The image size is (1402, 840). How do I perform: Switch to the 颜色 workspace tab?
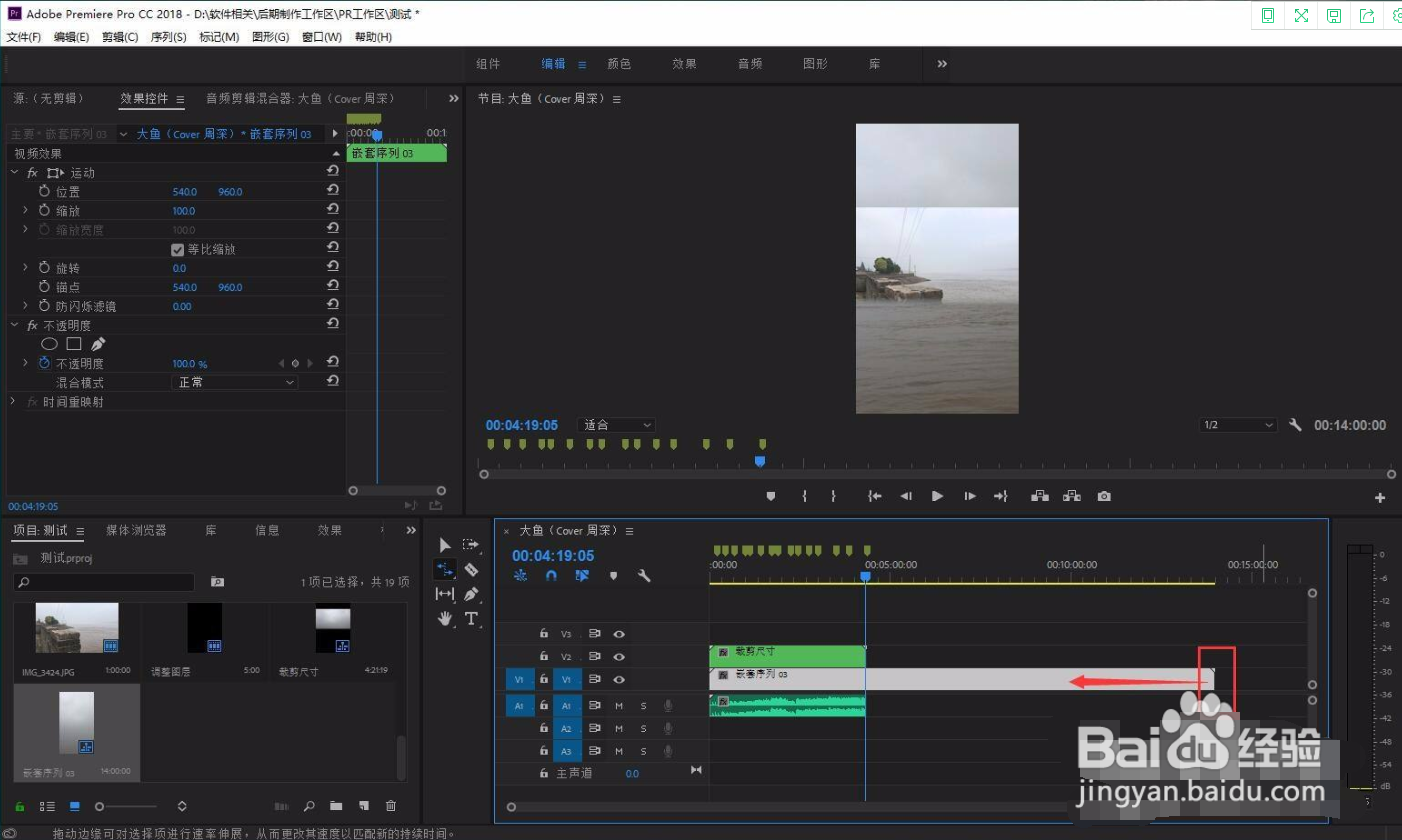coord(619,64)
